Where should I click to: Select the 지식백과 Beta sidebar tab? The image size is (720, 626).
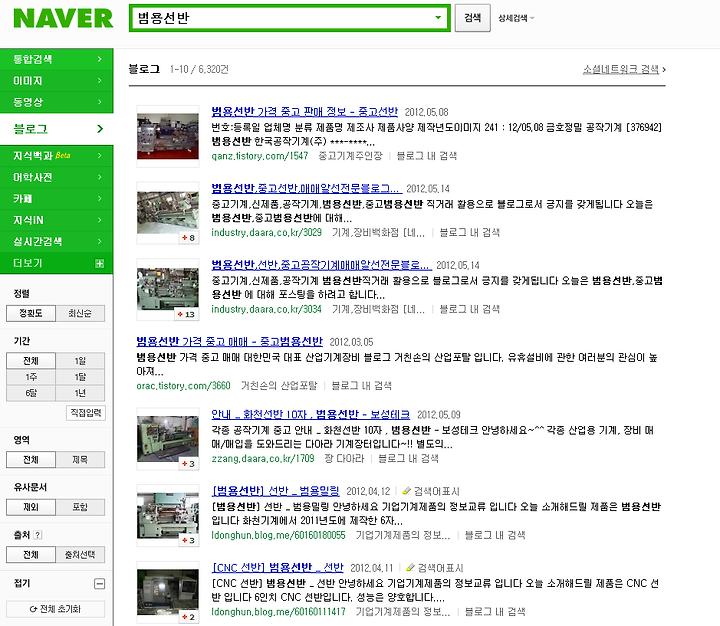56,156
